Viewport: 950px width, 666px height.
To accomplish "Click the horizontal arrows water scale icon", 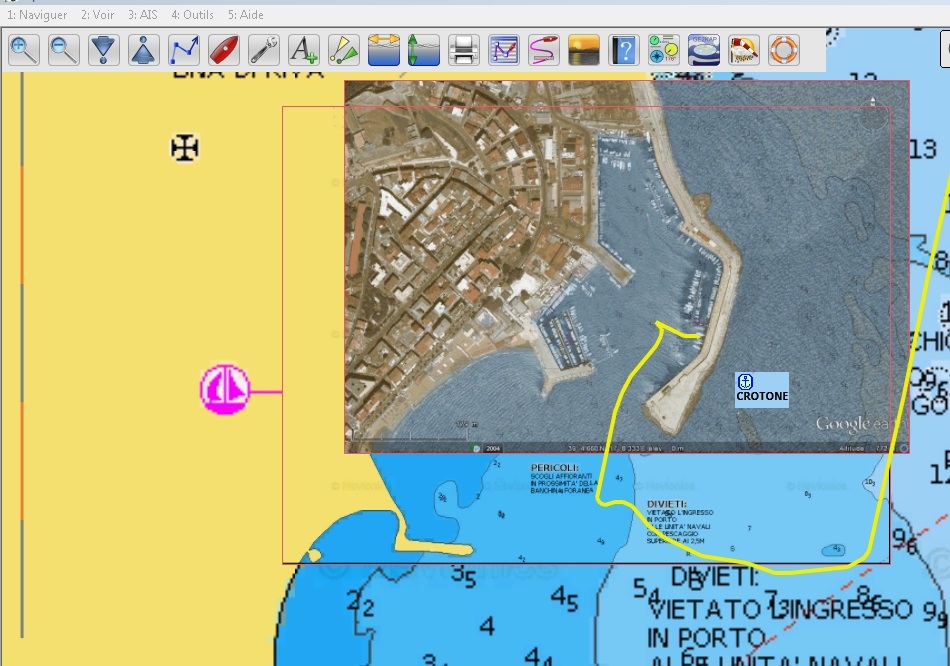I will (x=384, y=49).
